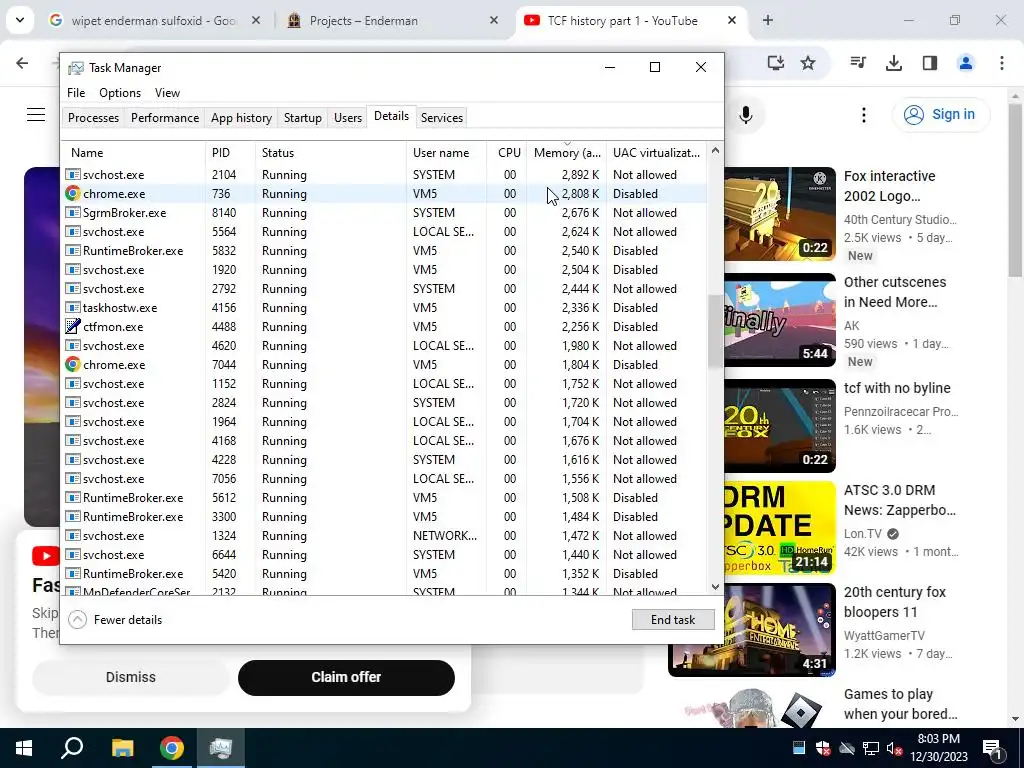This screenshot has height=768, width=1024.
Task: Open a new Chrome tab
Action: [767, 20]
